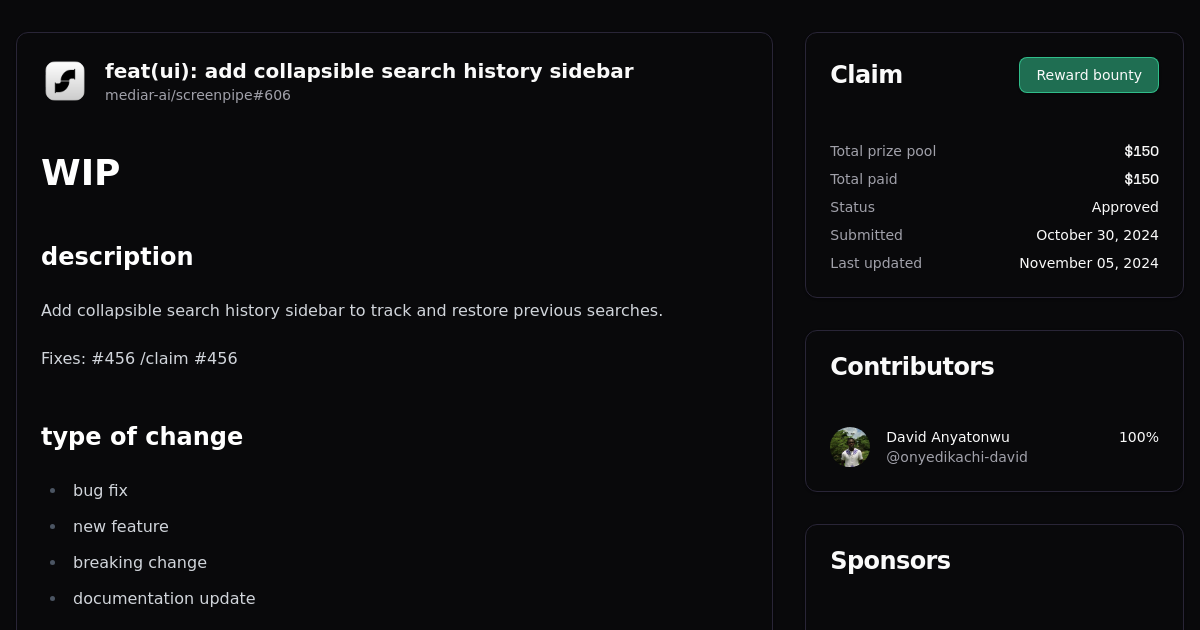The width and height of the screenshot is (1200, 630).
Task: Open the description section heading
Action: click(x=117, y=256)
